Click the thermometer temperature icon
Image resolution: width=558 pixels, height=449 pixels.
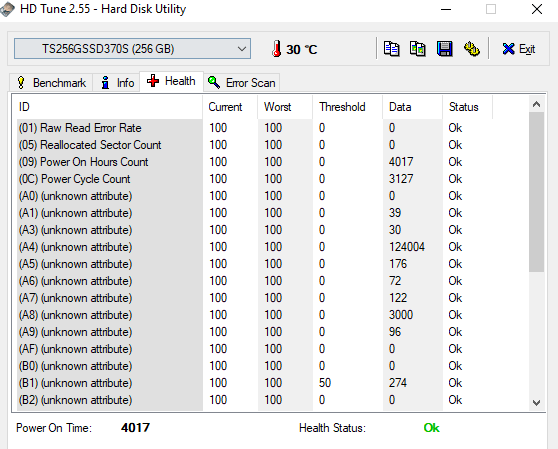[277, 49]
